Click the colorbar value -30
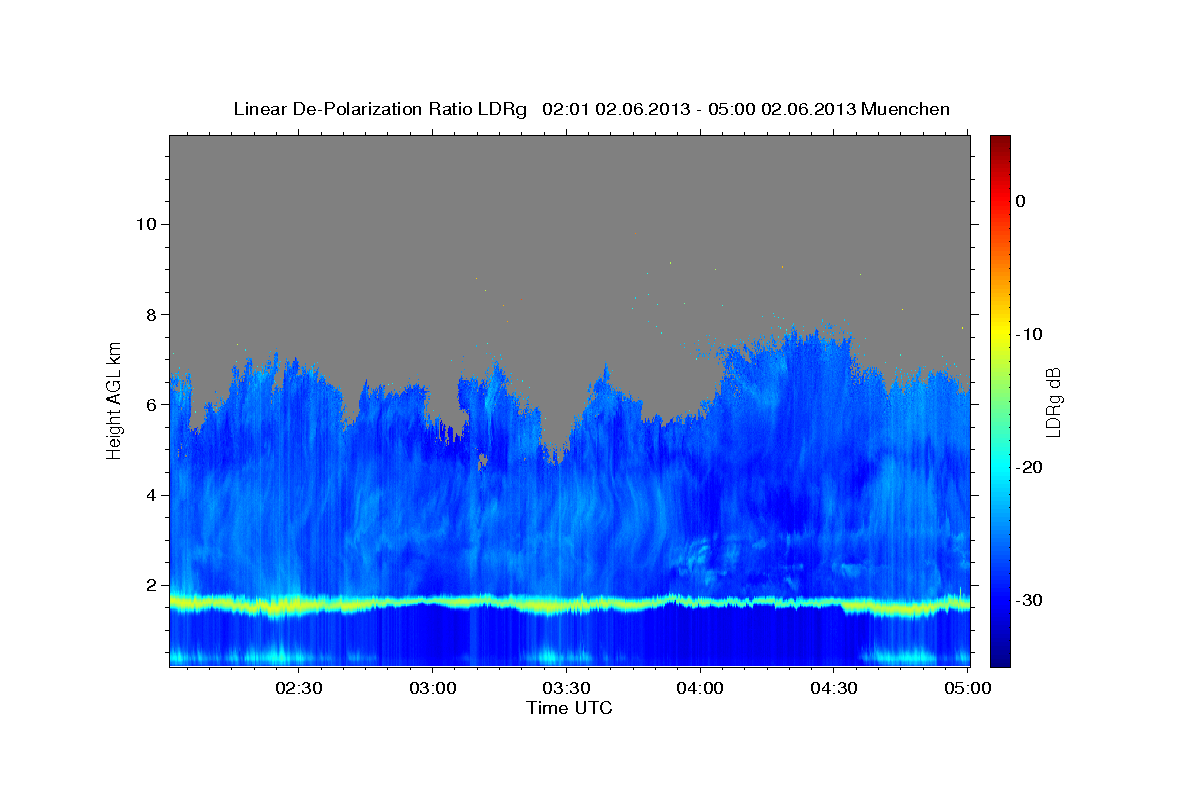 tap(1029, 600)
